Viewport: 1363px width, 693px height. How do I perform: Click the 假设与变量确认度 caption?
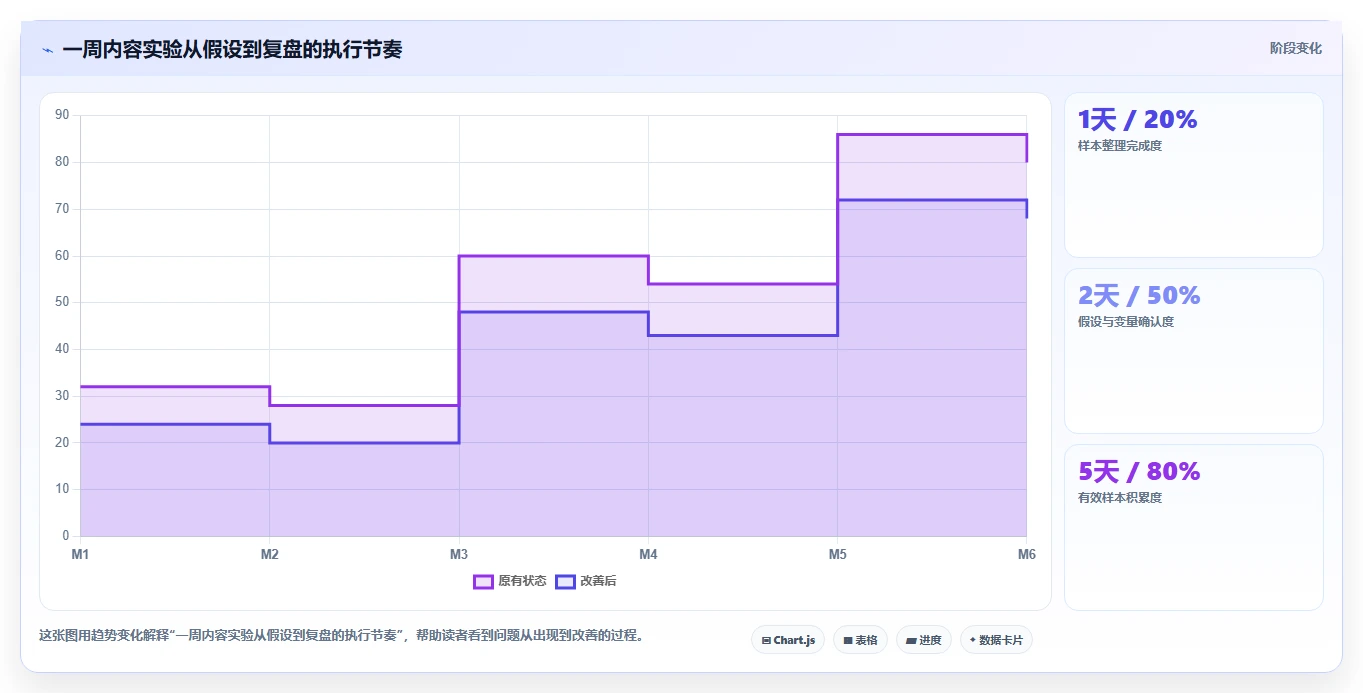(1126, 322)
